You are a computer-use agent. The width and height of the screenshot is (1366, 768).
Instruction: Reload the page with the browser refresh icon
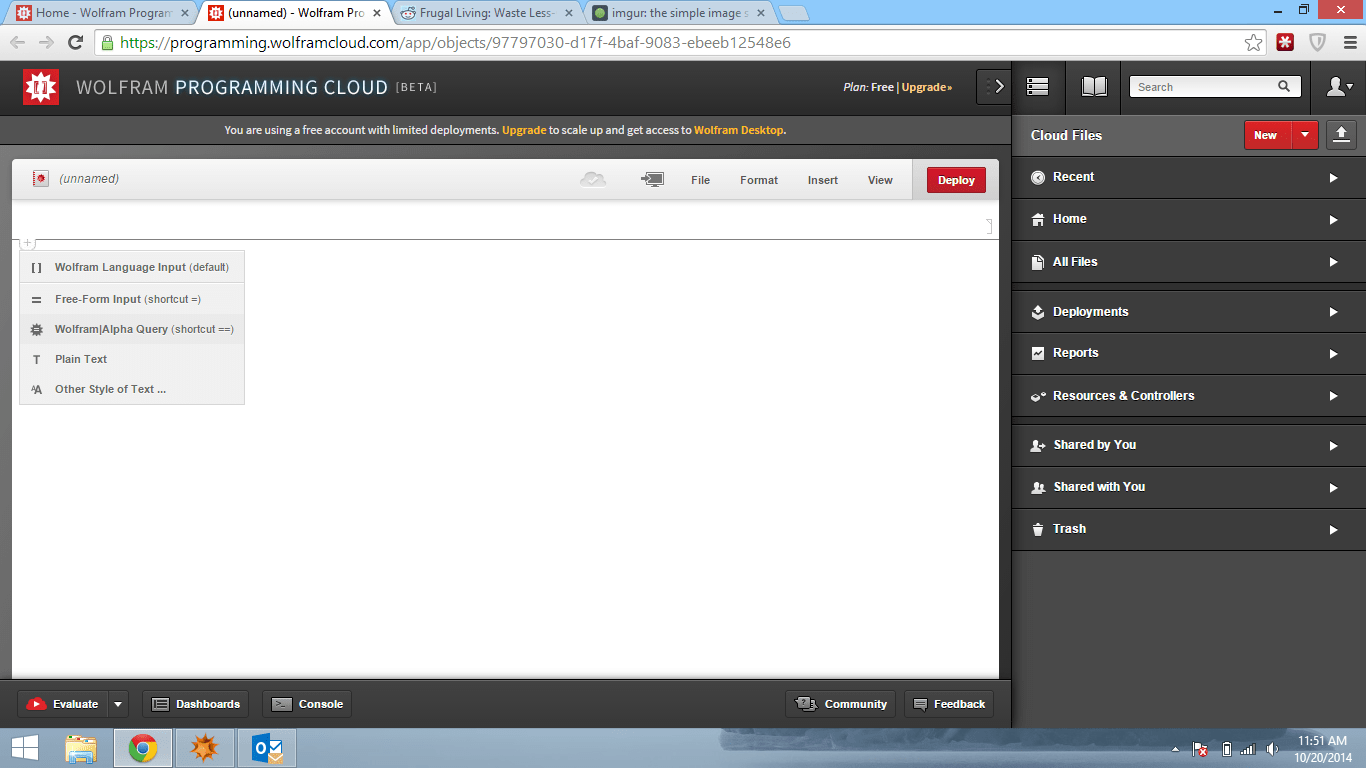click(75, 42)
